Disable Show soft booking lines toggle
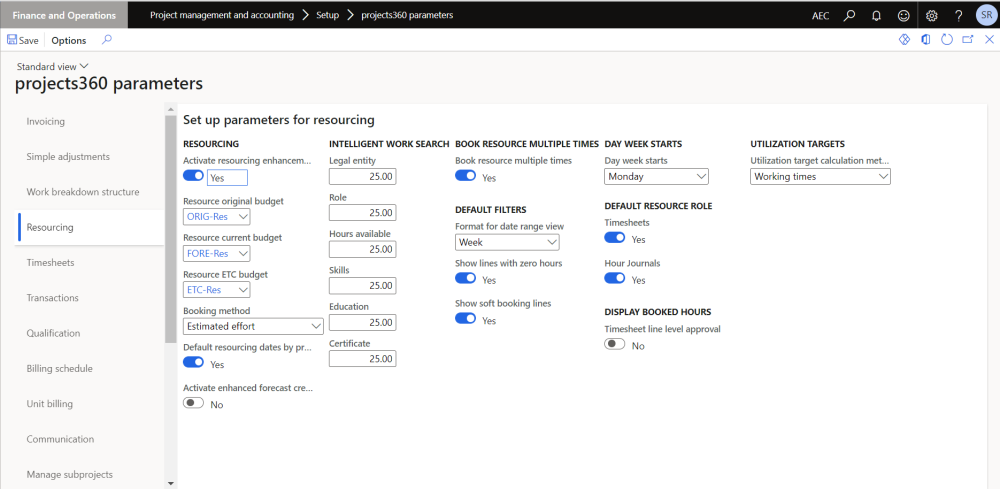 465,319
